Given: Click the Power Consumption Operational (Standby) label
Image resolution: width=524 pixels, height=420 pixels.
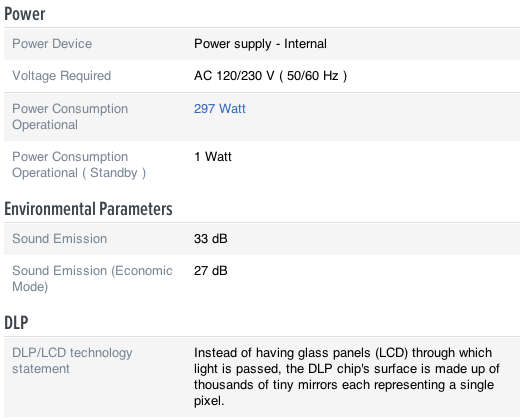Looking at the screenshot, I should [79, 165].
